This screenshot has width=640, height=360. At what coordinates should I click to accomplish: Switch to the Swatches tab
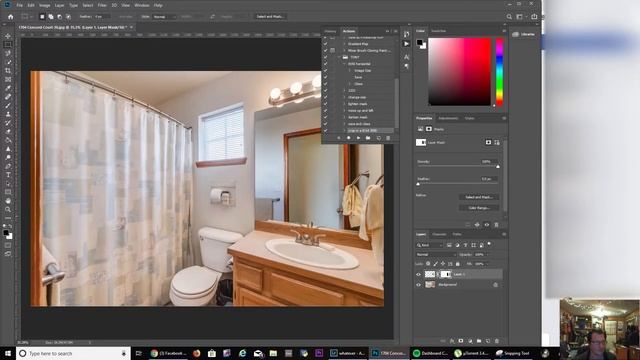438,31
